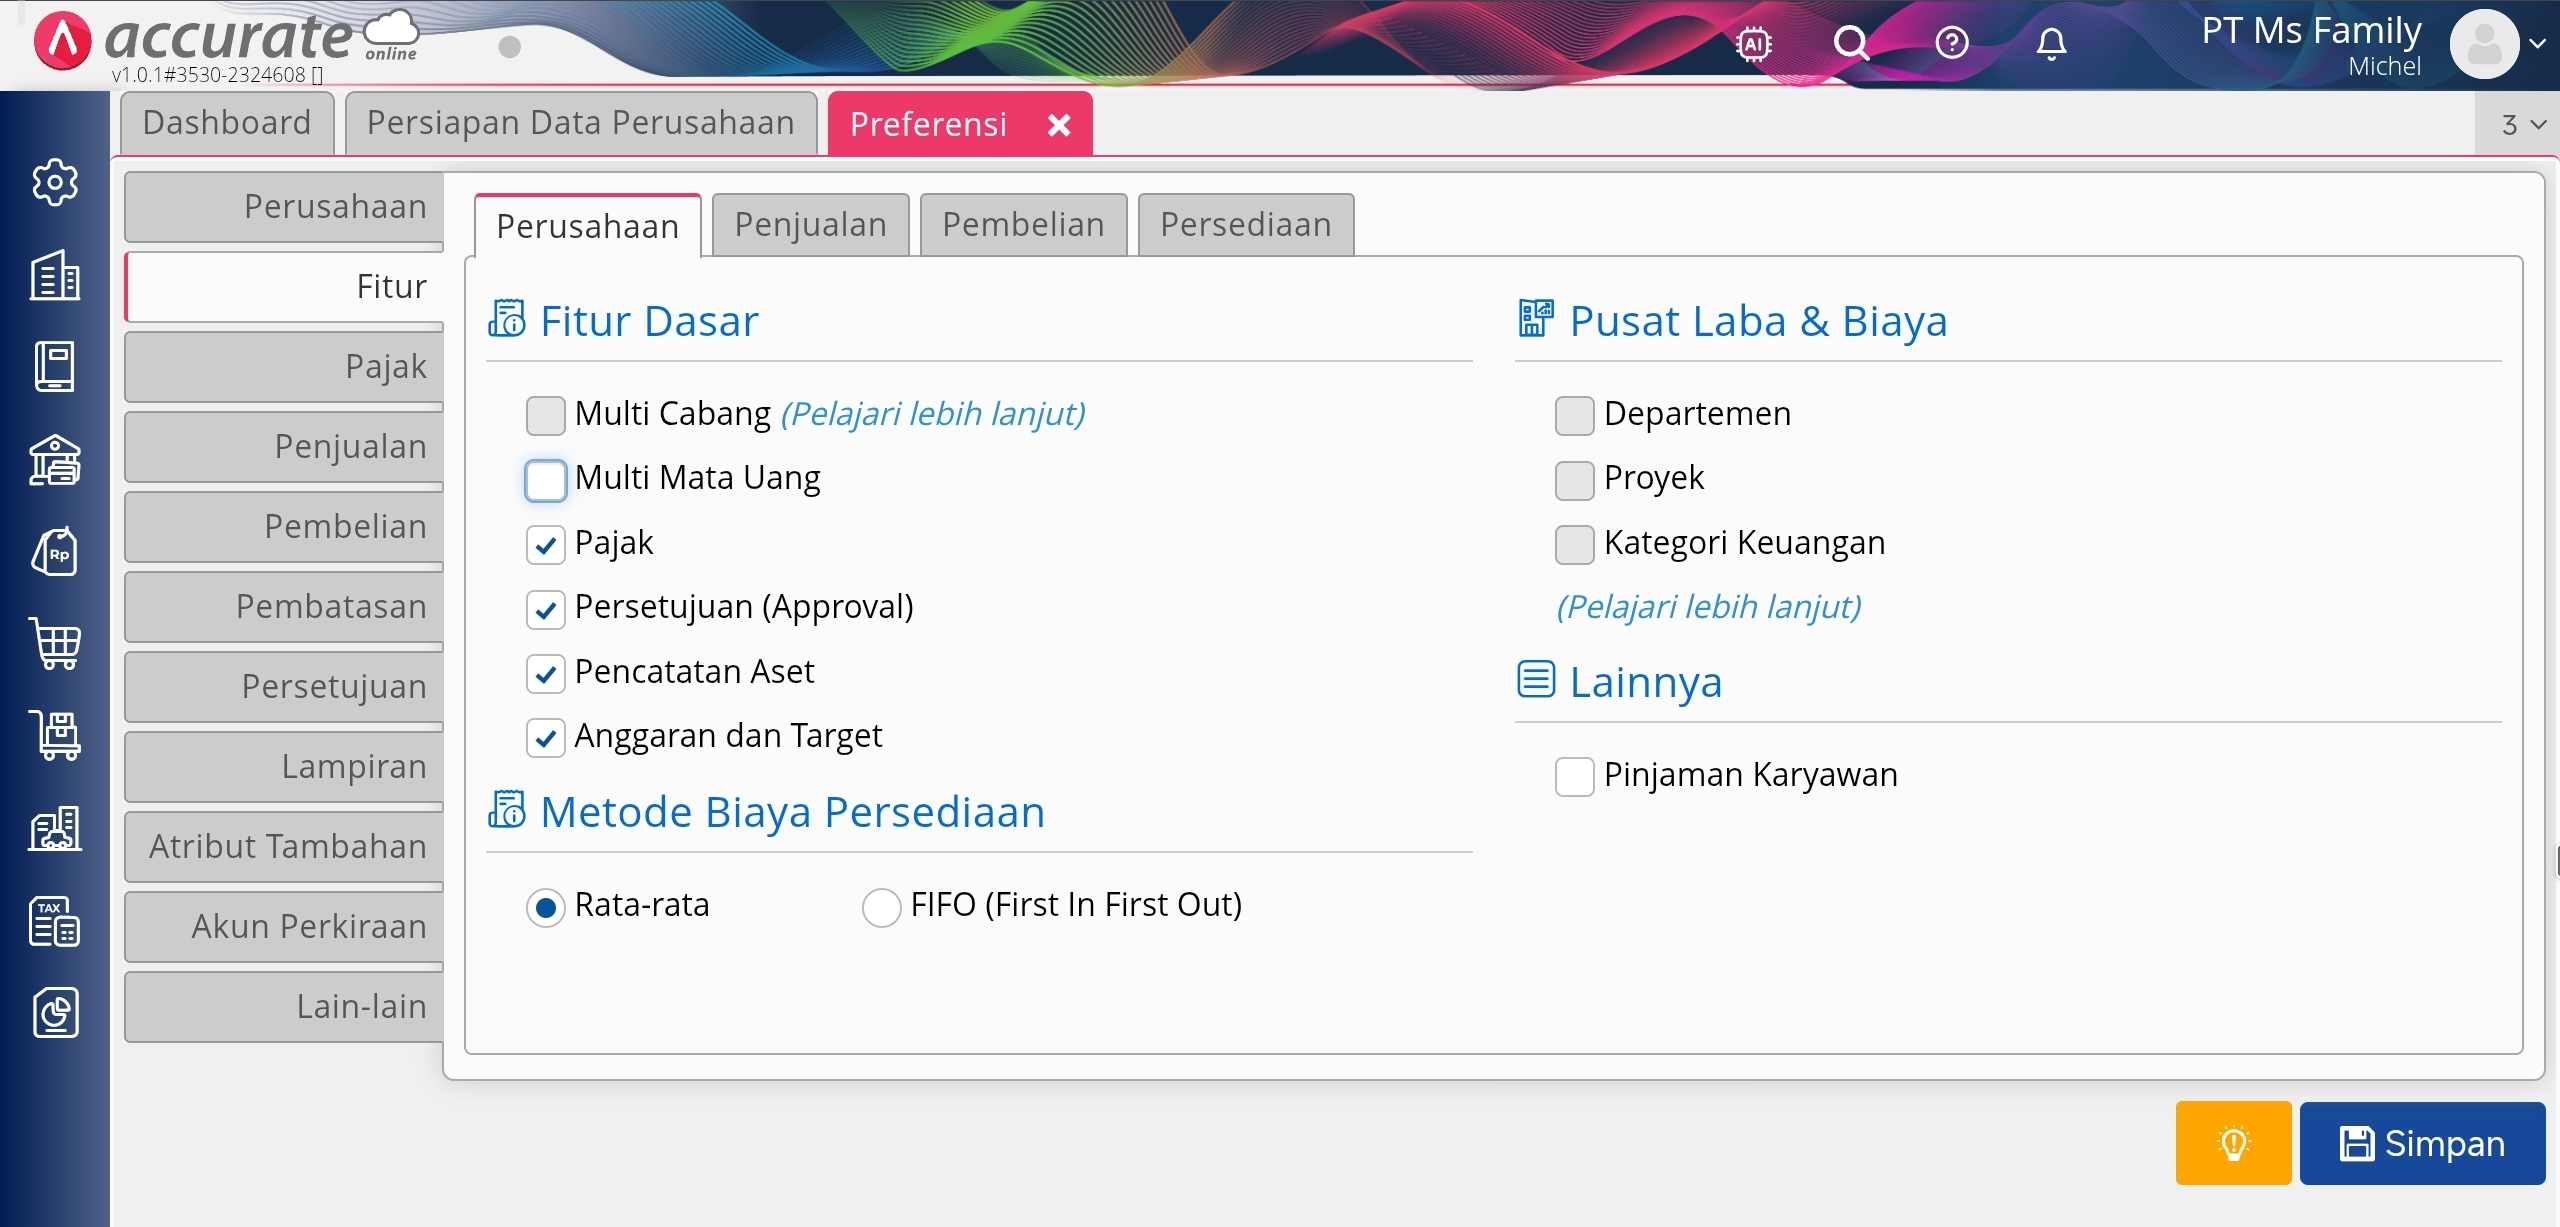Viewport: 2560px width, 1227px height.
Task: Expand the user account dropdown arrow
Action: (2537, 44)
